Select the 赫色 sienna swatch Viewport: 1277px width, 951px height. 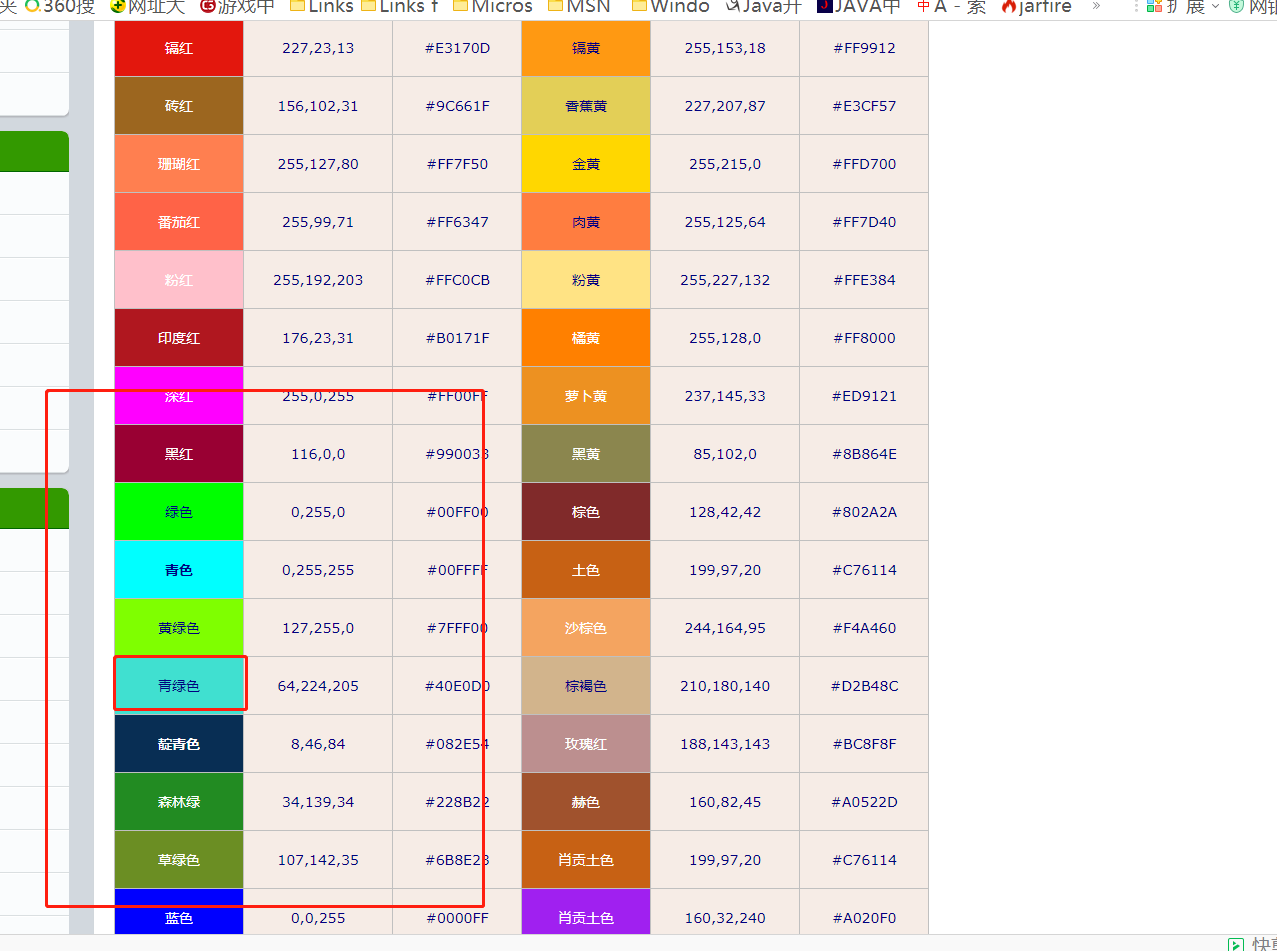click(x=586, y=802)
